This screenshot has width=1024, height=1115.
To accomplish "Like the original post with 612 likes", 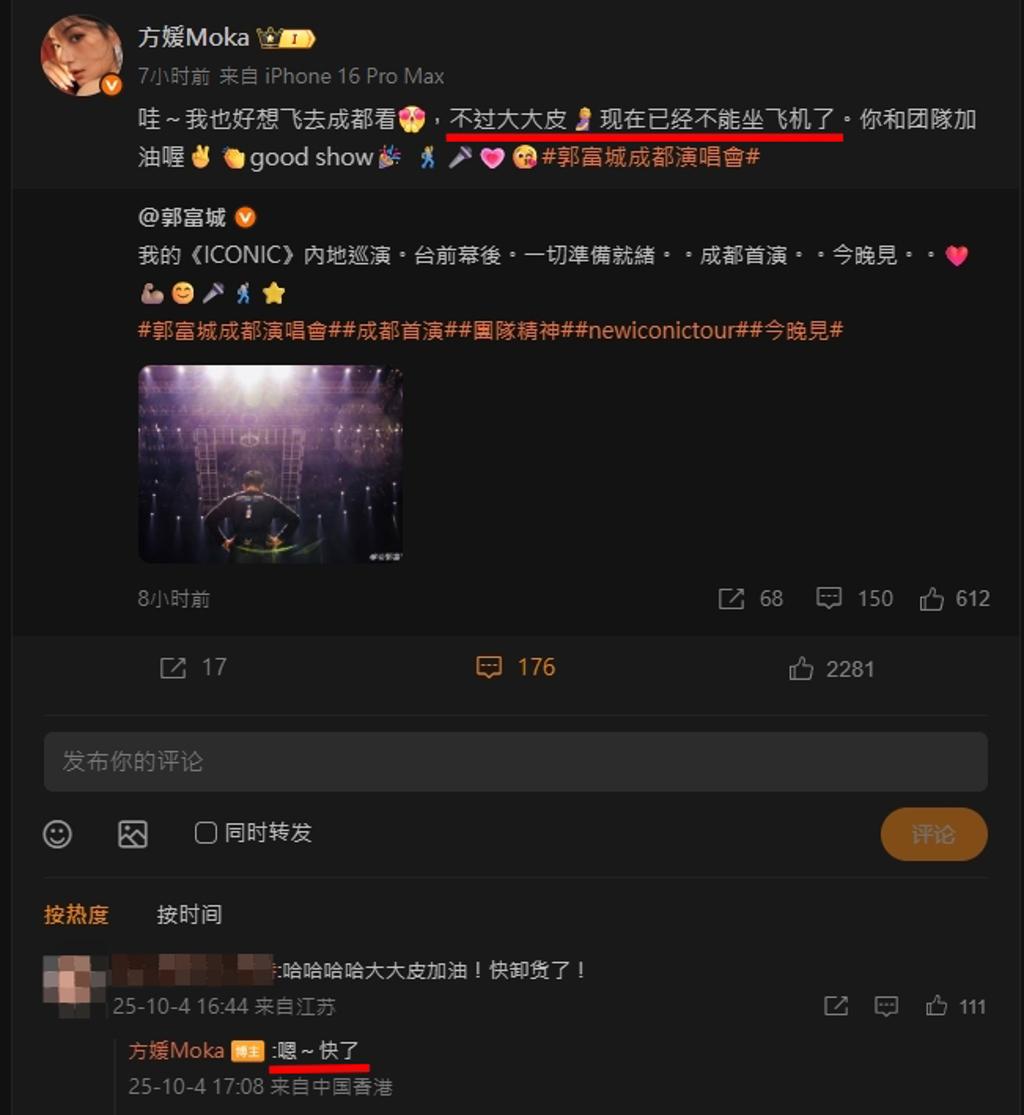I will pyautogui.click(x=932, y=599).
